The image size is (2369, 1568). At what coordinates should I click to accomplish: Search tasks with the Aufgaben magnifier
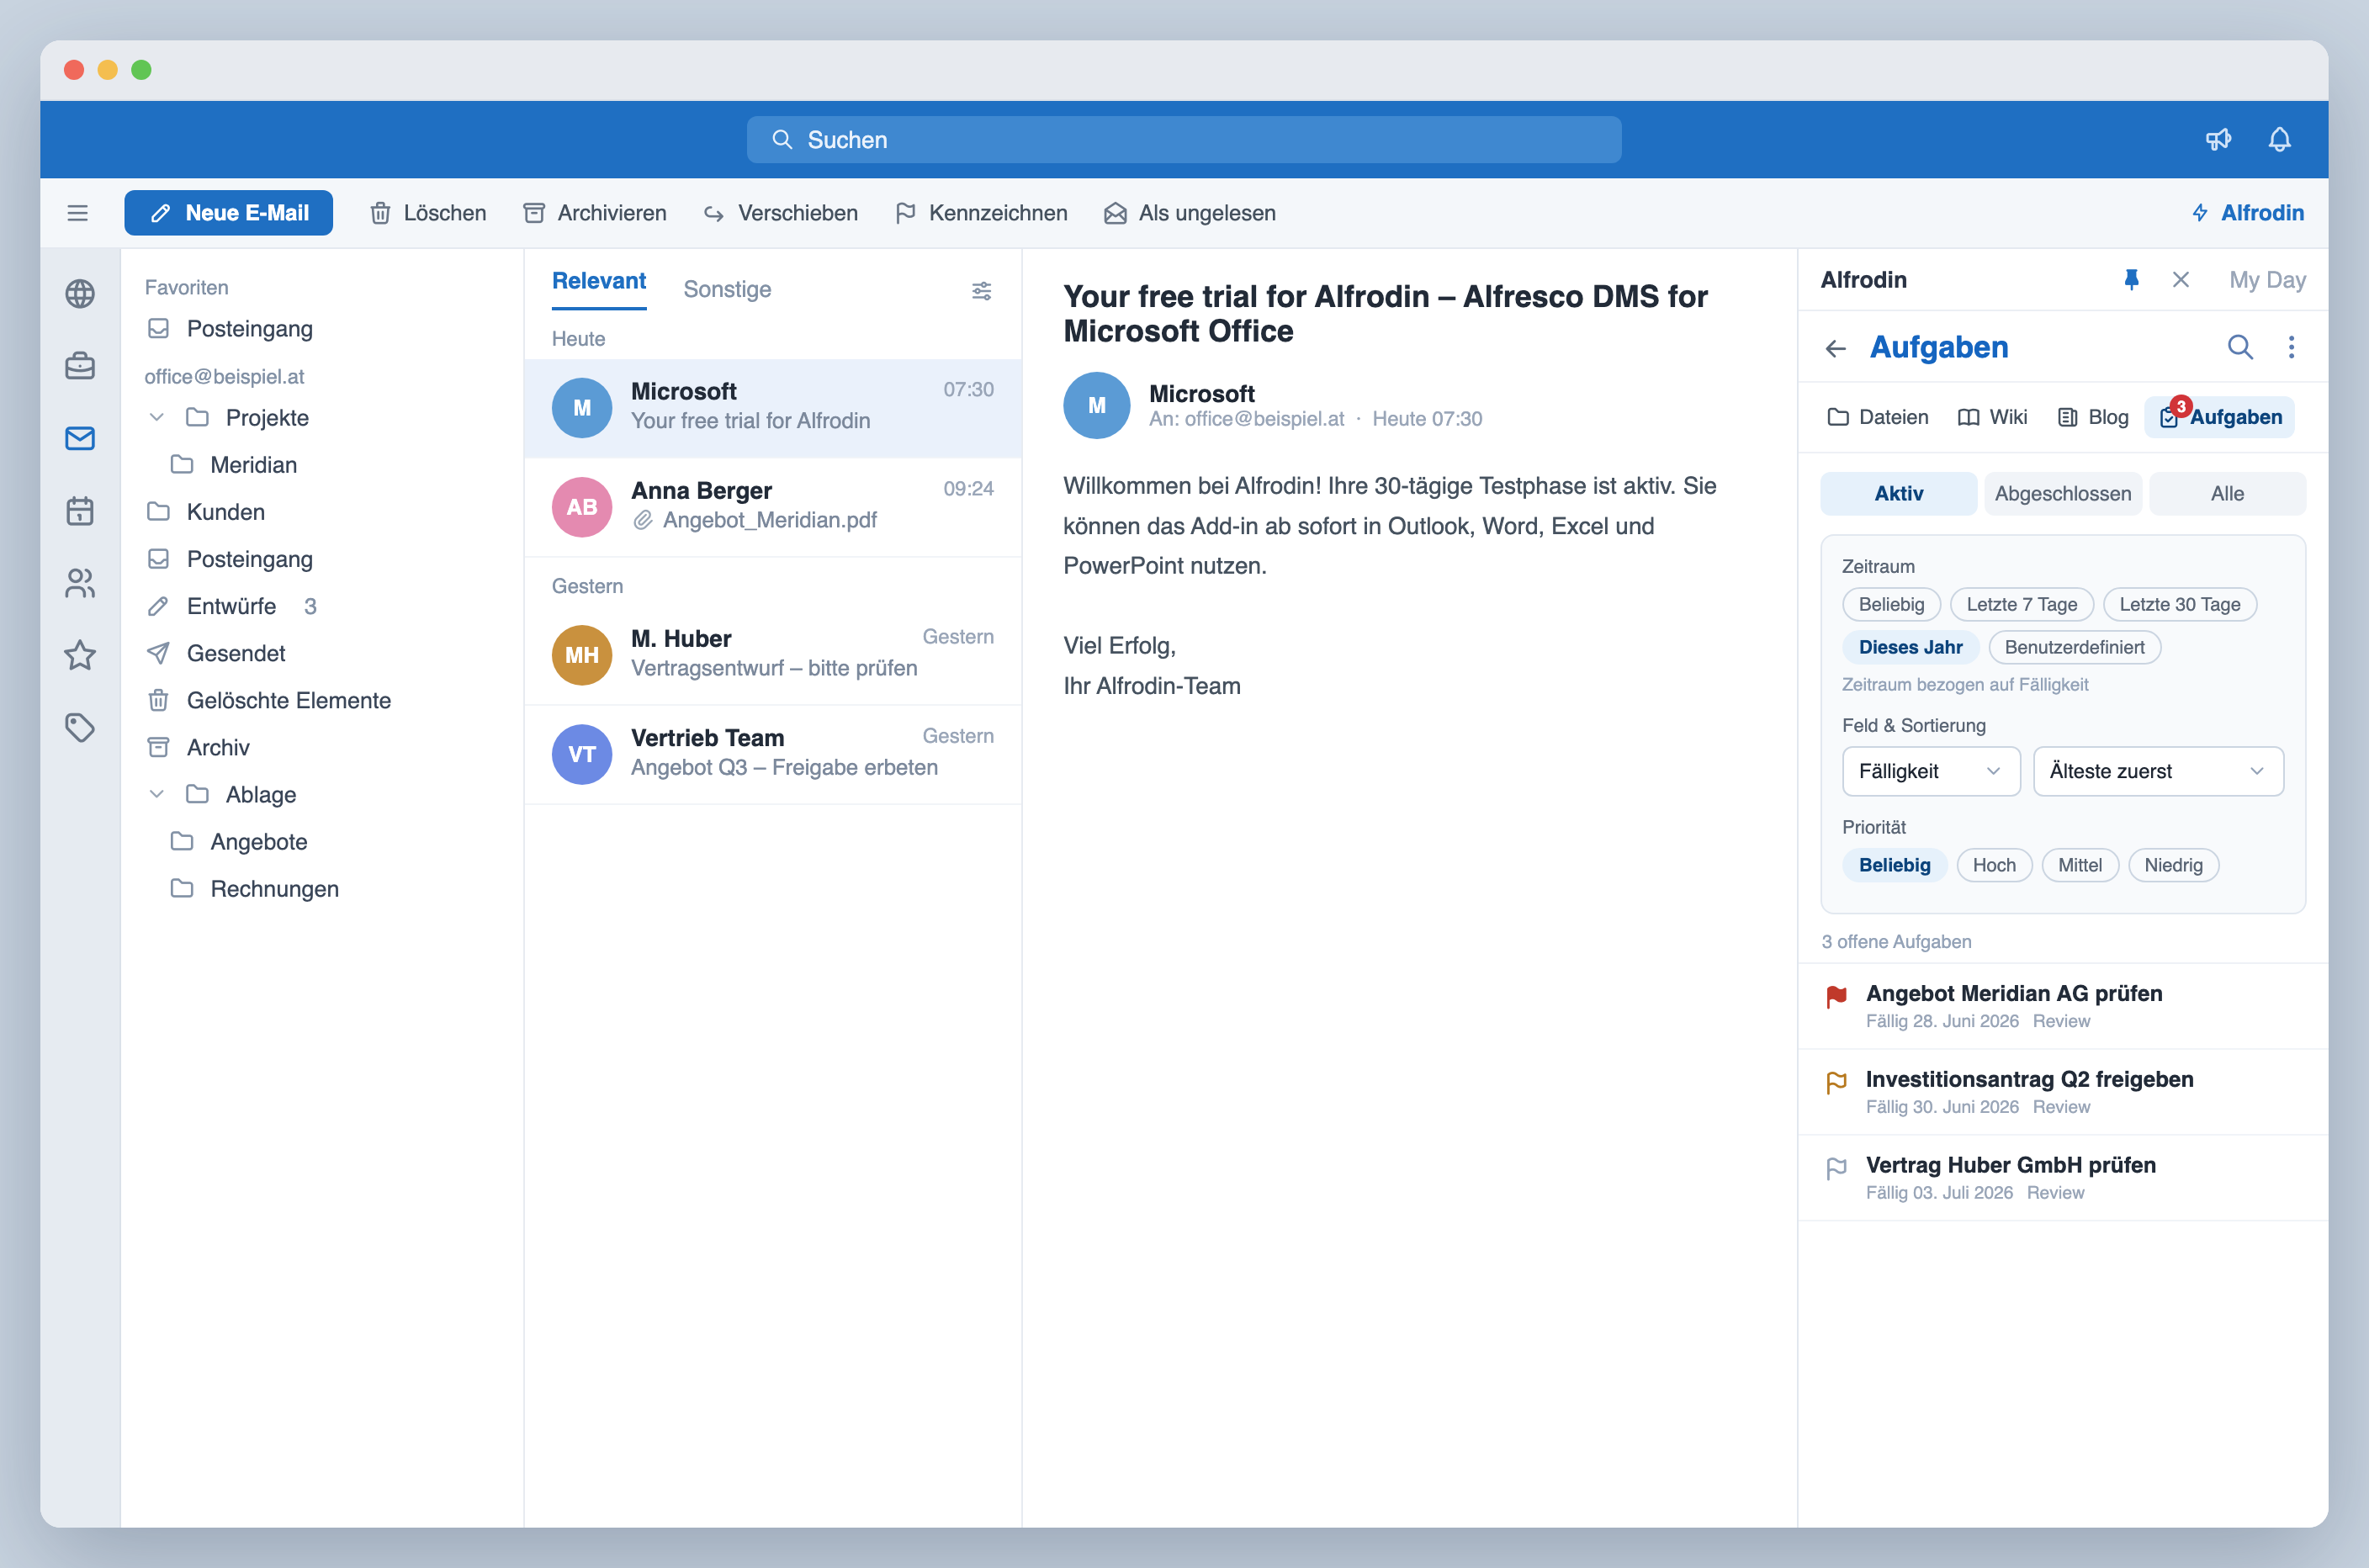tap(2240, 347)
